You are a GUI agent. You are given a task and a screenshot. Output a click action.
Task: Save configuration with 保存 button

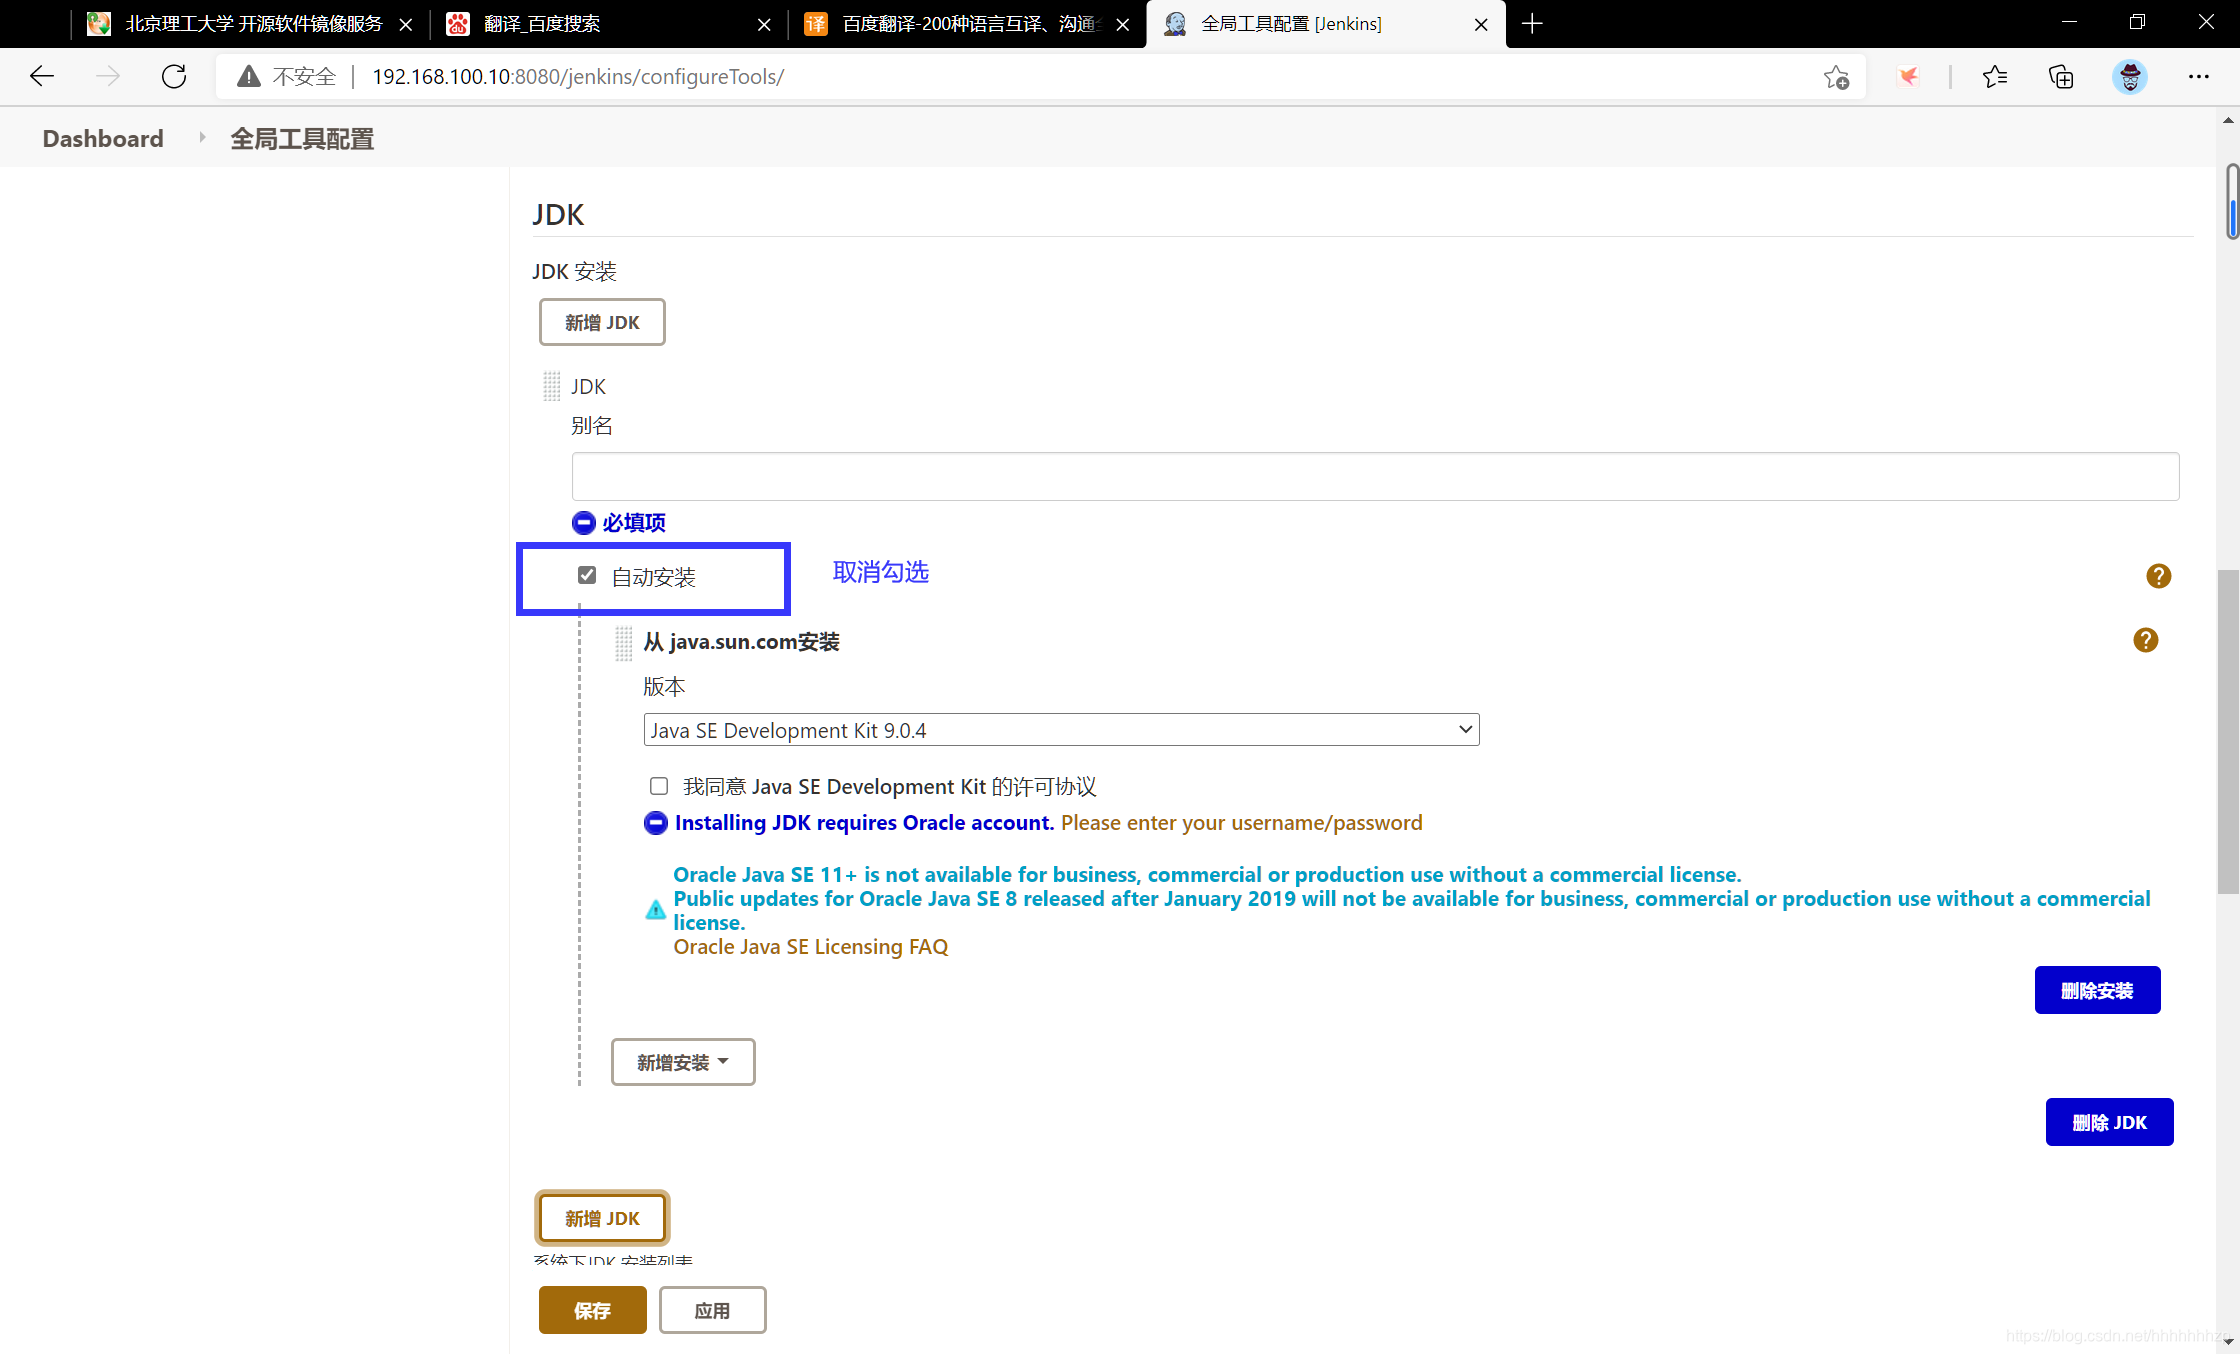point(592,1310)
